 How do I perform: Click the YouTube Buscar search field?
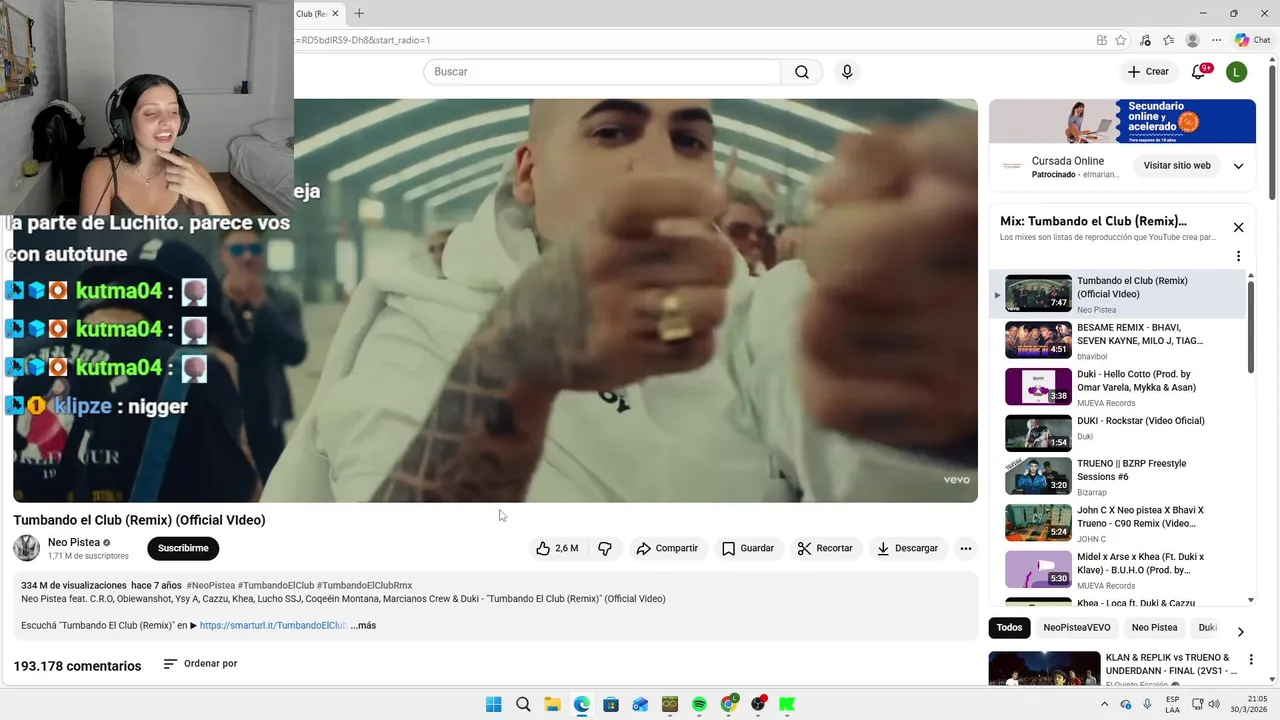click(602, 72)
